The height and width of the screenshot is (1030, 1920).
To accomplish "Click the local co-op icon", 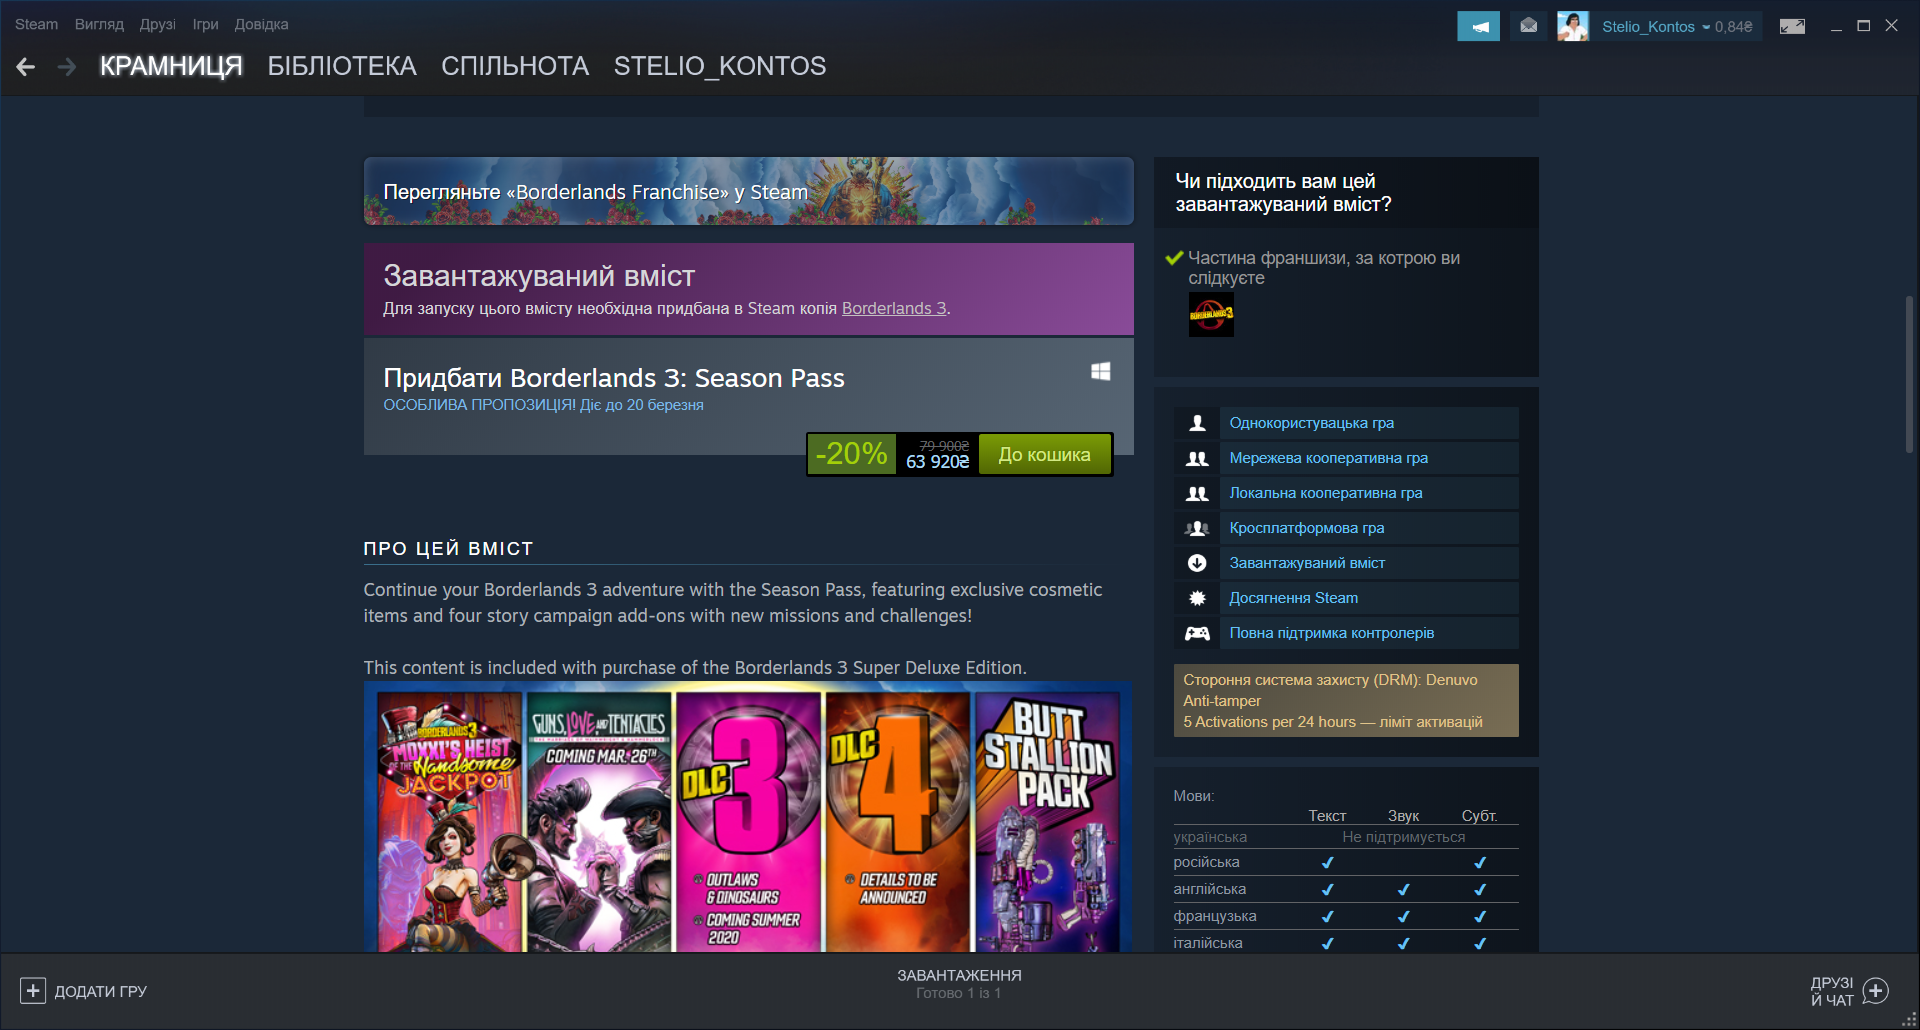I will click(1197, 493).
